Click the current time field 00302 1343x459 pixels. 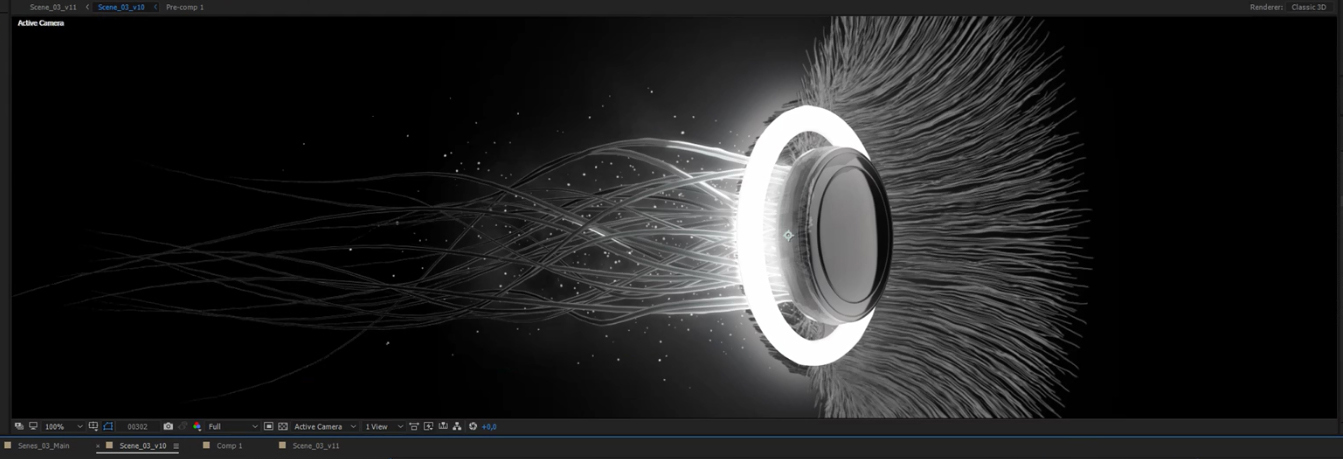(137, 427)
